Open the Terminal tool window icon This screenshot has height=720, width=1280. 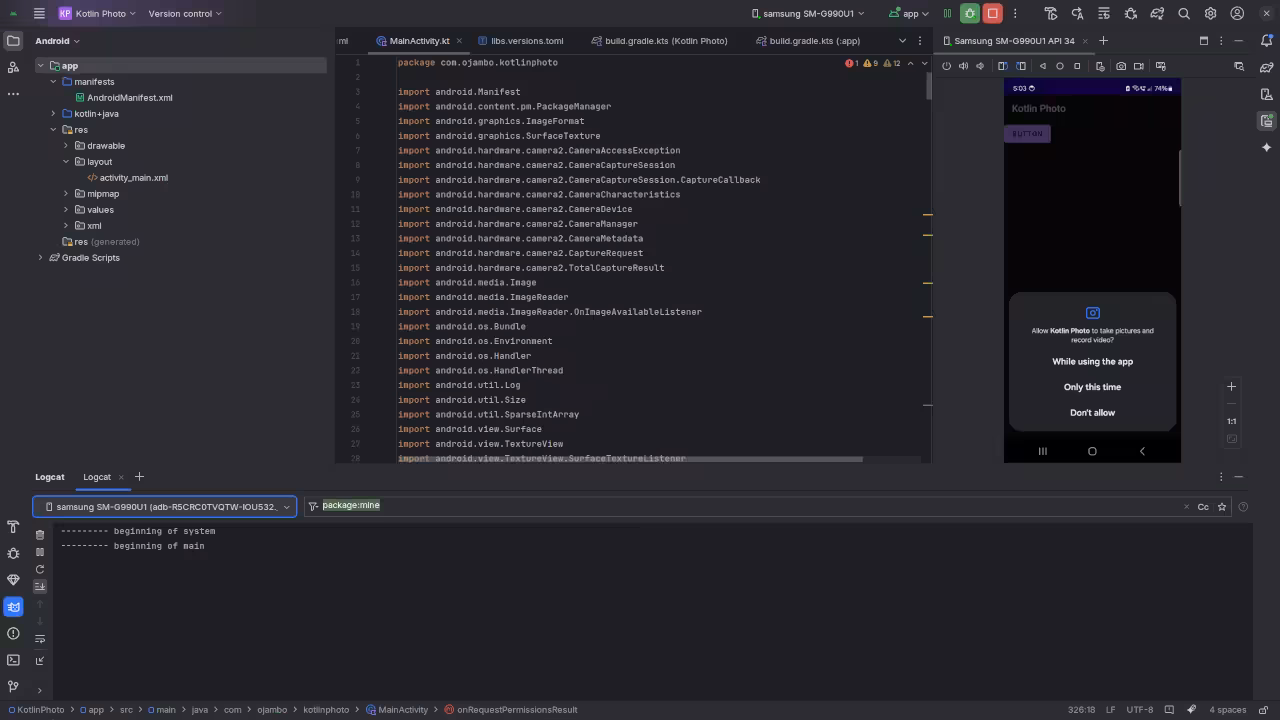pos(13,660)
